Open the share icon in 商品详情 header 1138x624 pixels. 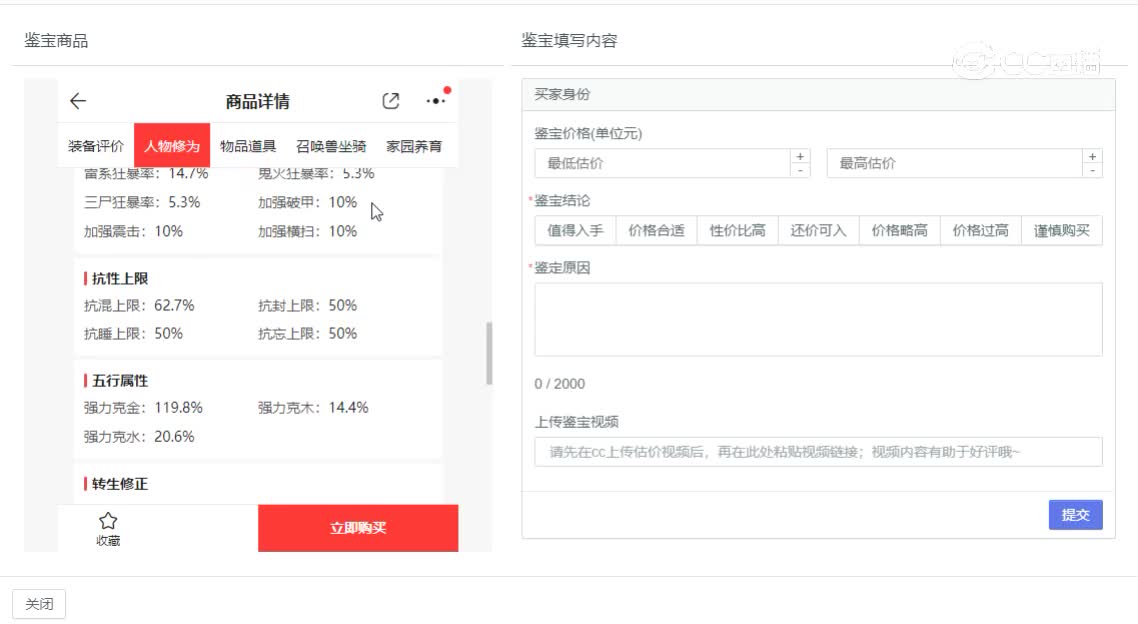(390, 101)
